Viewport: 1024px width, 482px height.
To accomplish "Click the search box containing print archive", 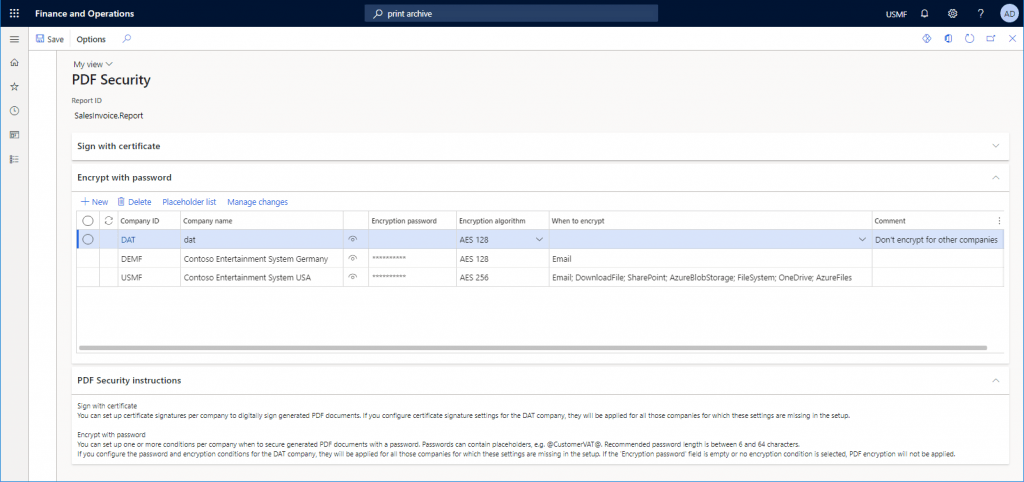I will tap(511, 13).
